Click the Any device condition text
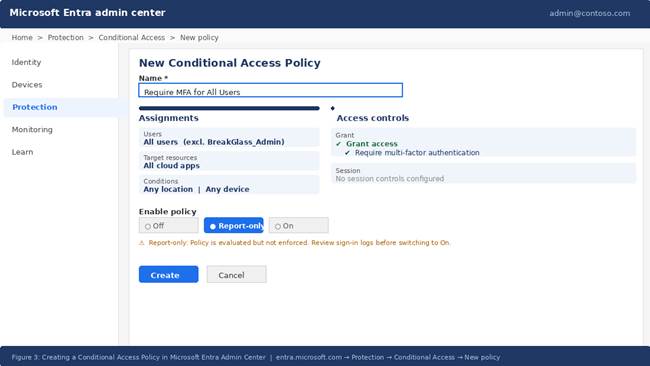The height and width of the screenshot is (366, 650). click(228, 189)
